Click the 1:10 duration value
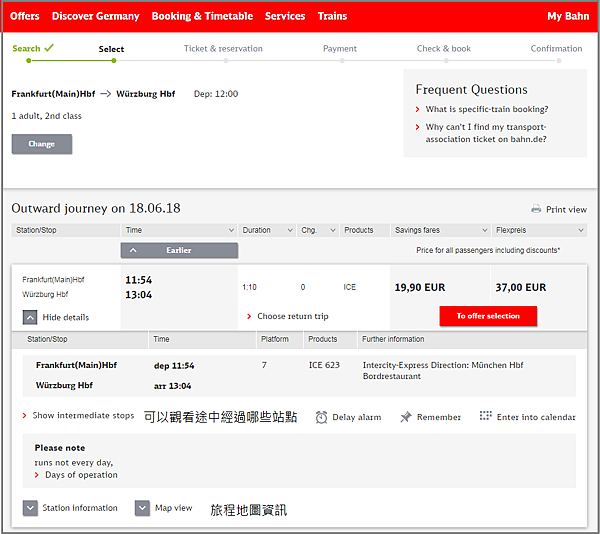The image size is (600, 534). click(249, 287)
